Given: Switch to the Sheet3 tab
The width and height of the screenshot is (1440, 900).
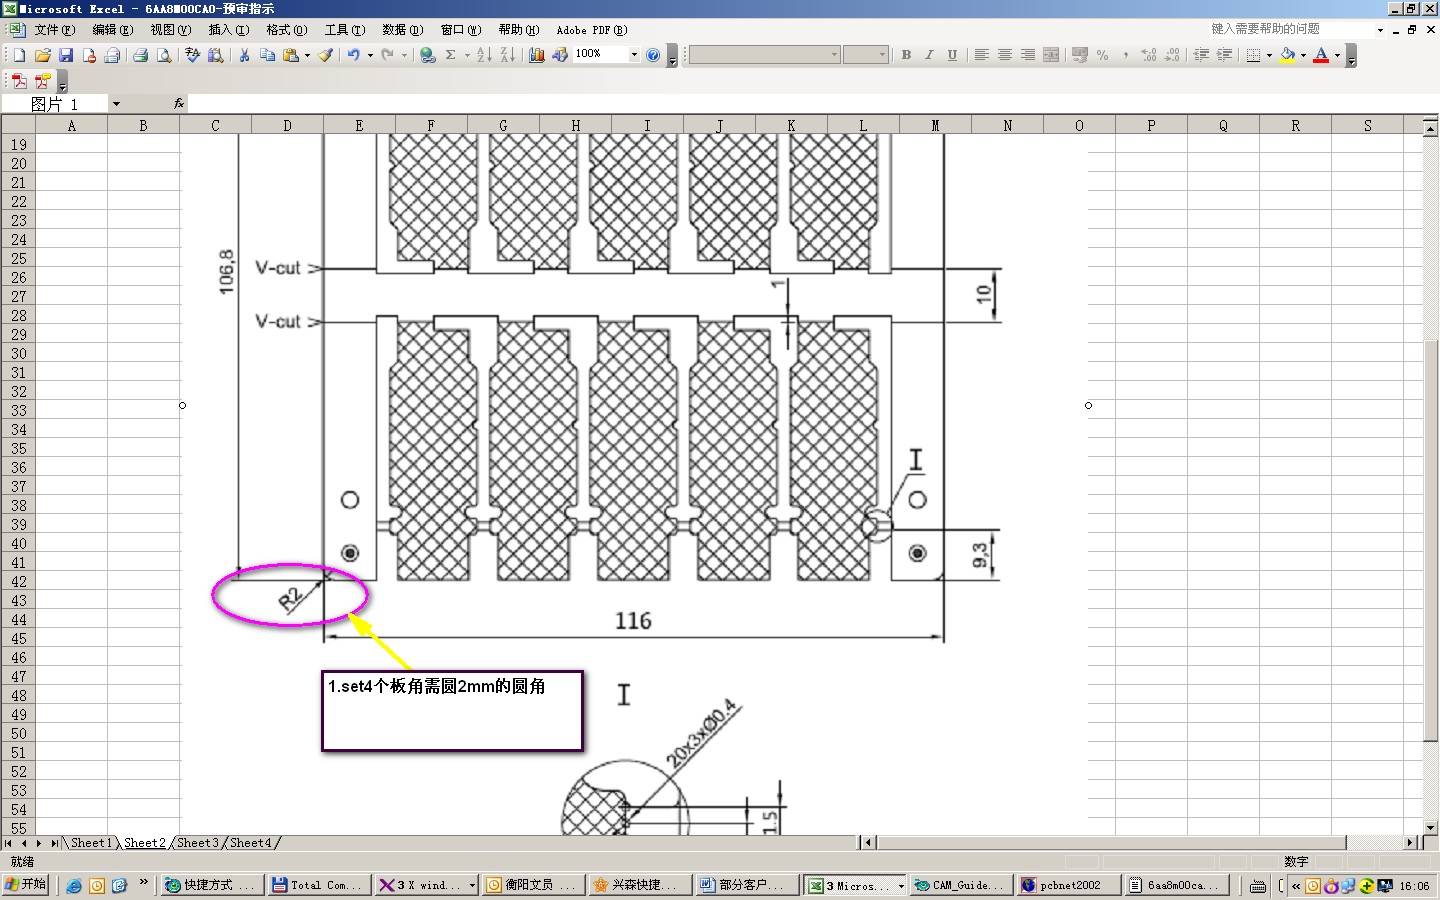Looking at the screenshot, I should (x=197, y=843).
